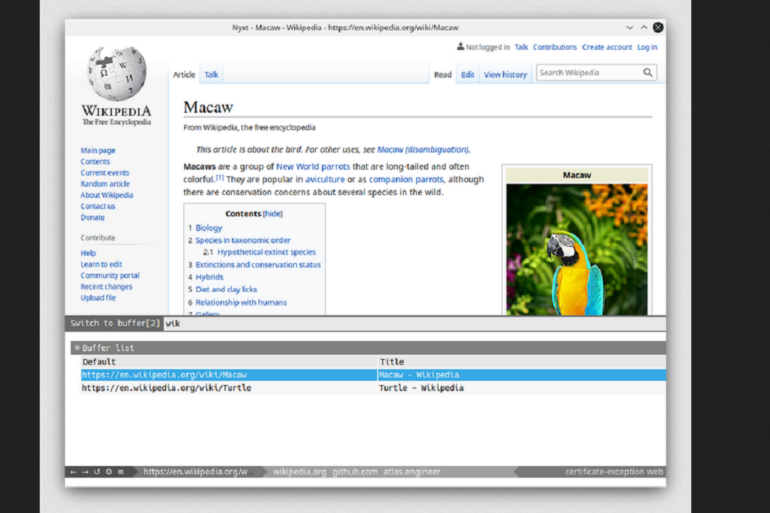Click the Title column header
This screenshot has height=513, width=770.
[522, 362]
